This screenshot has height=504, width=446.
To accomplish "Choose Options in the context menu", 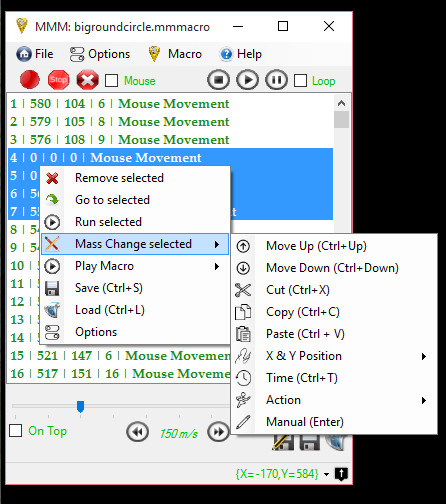I will [x=135, y=332].
